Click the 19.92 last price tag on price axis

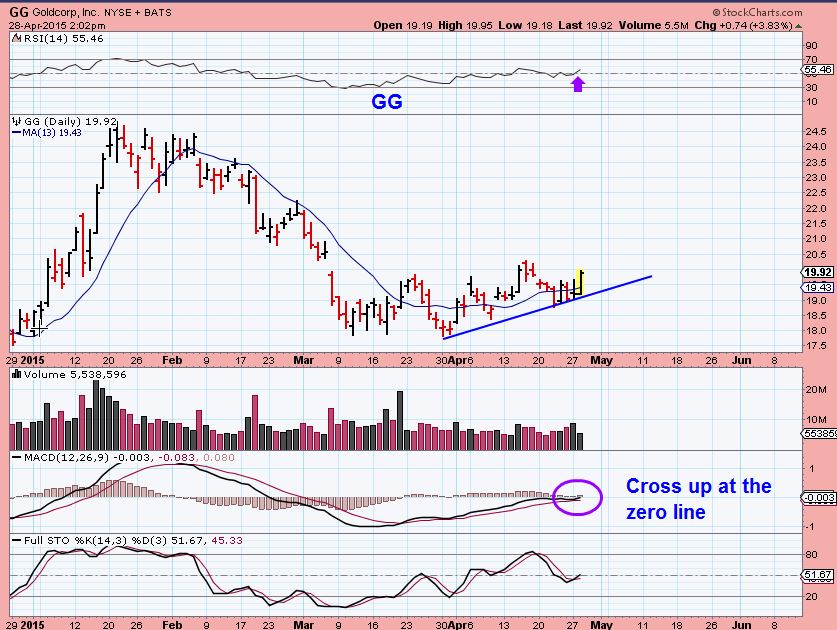click(817, 272)
